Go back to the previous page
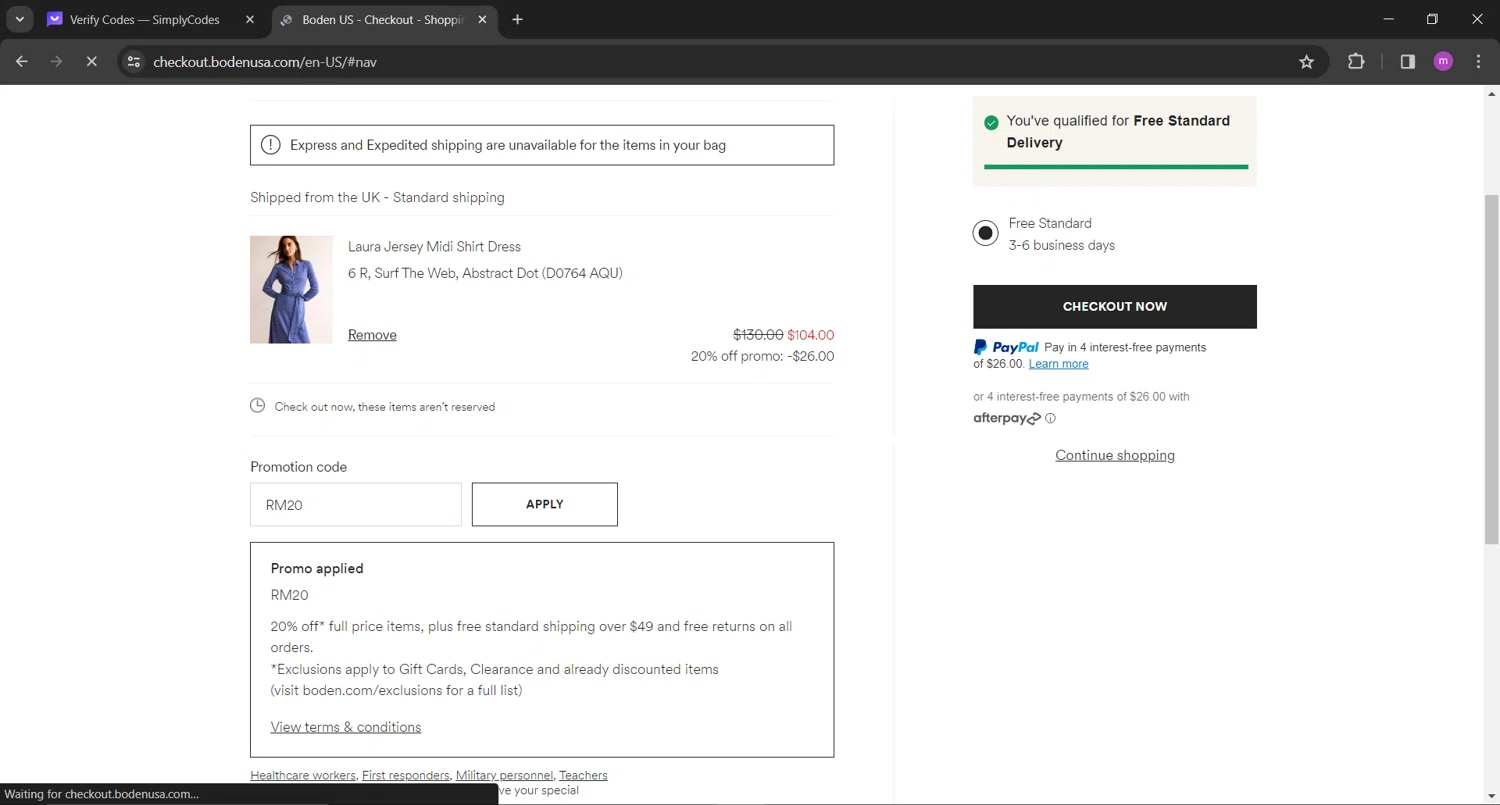This screenshot has height=805, width=1500. click(21, 62)
